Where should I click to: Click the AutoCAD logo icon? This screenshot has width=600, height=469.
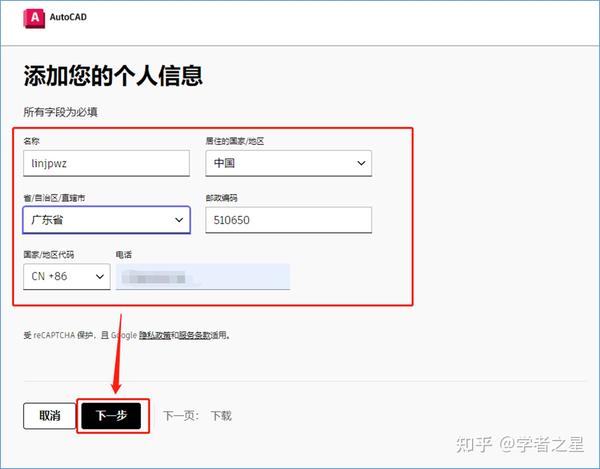click(x=34, y=18)
